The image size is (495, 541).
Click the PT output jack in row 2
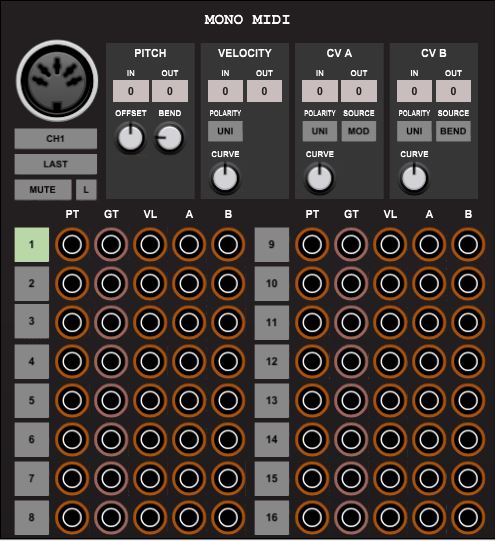(72, 284)
